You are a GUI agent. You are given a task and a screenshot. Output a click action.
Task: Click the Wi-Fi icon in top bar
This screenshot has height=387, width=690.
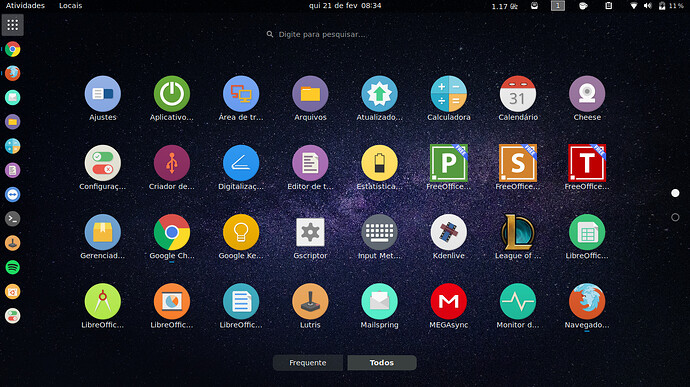tap(634, 6)
